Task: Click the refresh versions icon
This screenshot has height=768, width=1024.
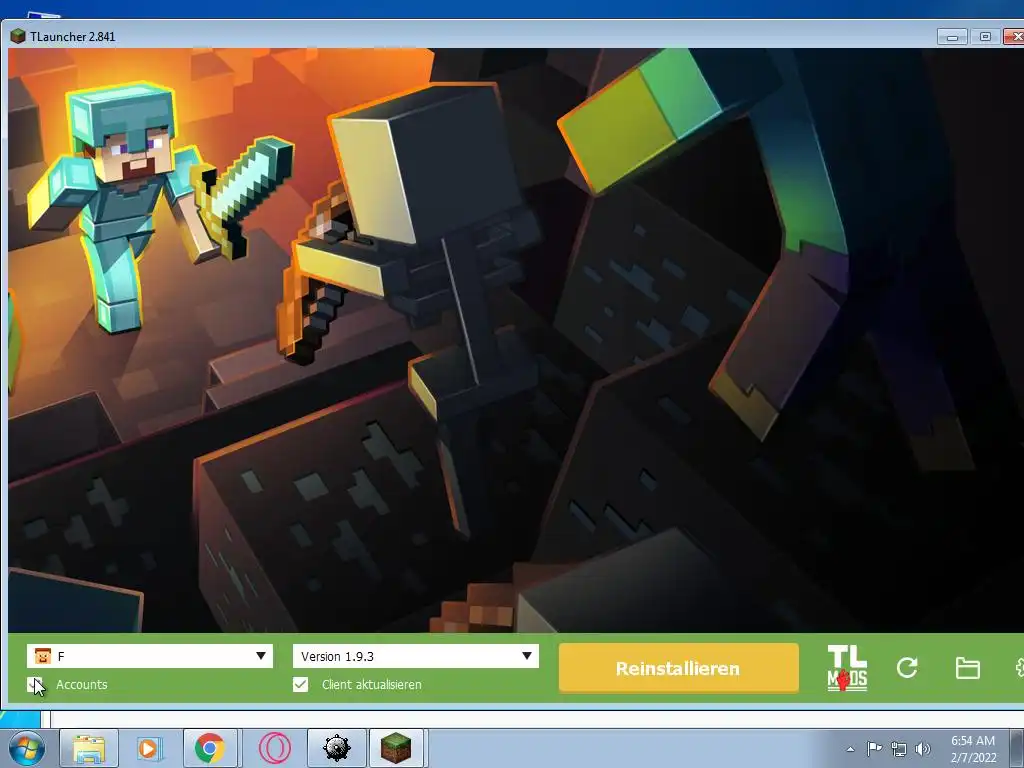Action: (x=907, y=667)
